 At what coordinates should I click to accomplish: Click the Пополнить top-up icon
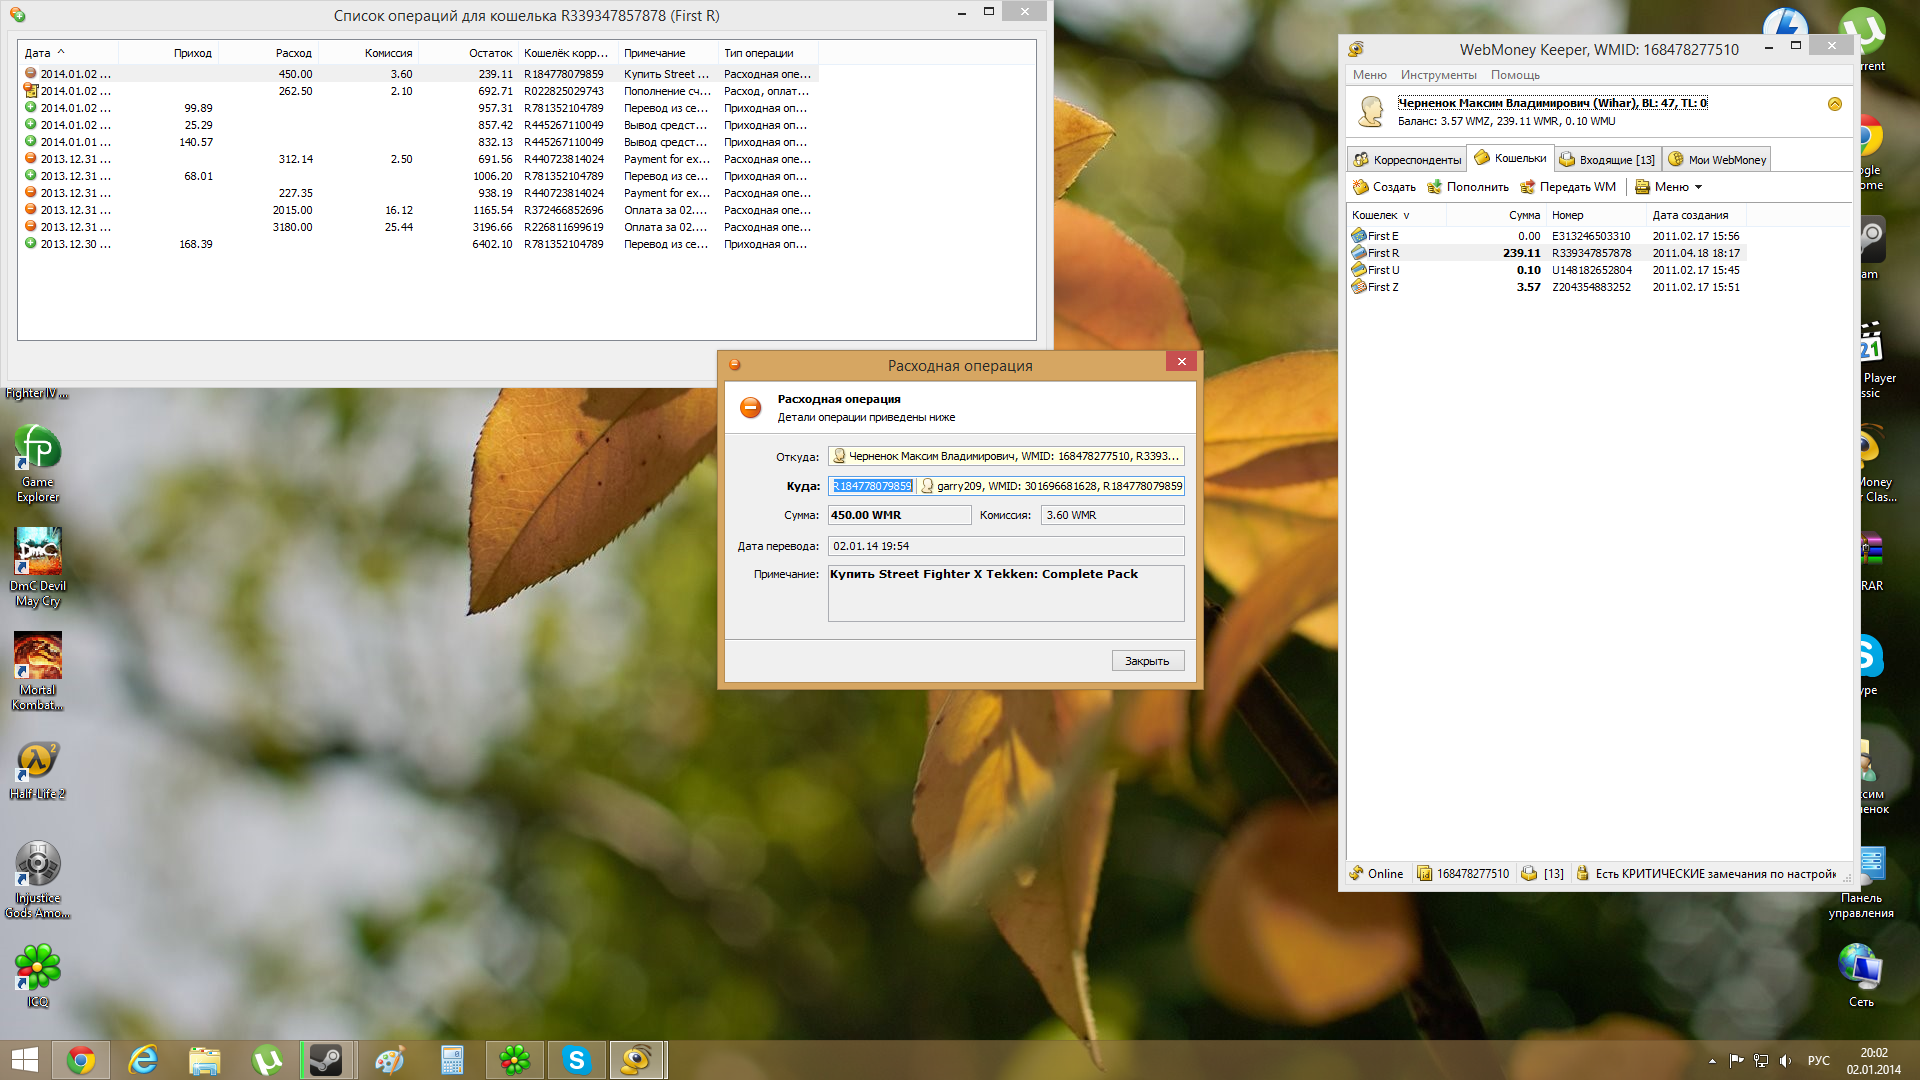[x=1435, y=187]
